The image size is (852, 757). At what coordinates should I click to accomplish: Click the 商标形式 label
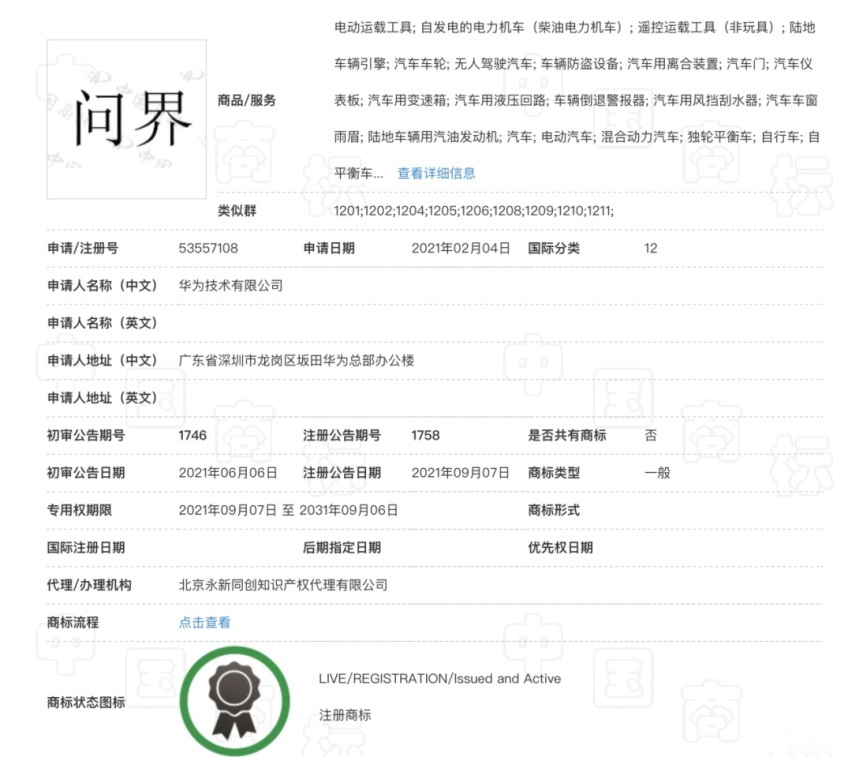[x=554, y=510]
